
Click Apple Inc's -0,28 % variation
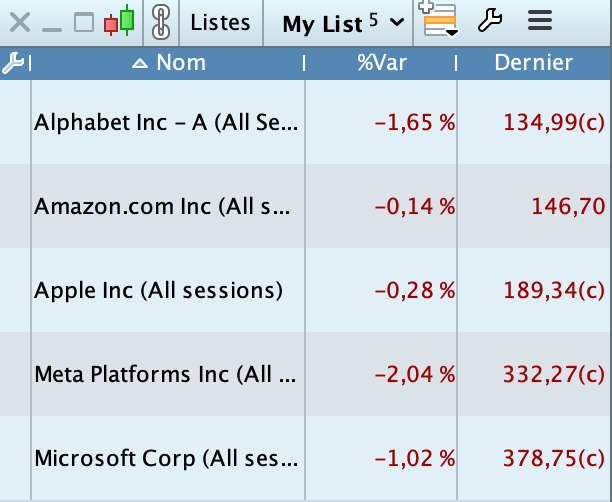414,291
